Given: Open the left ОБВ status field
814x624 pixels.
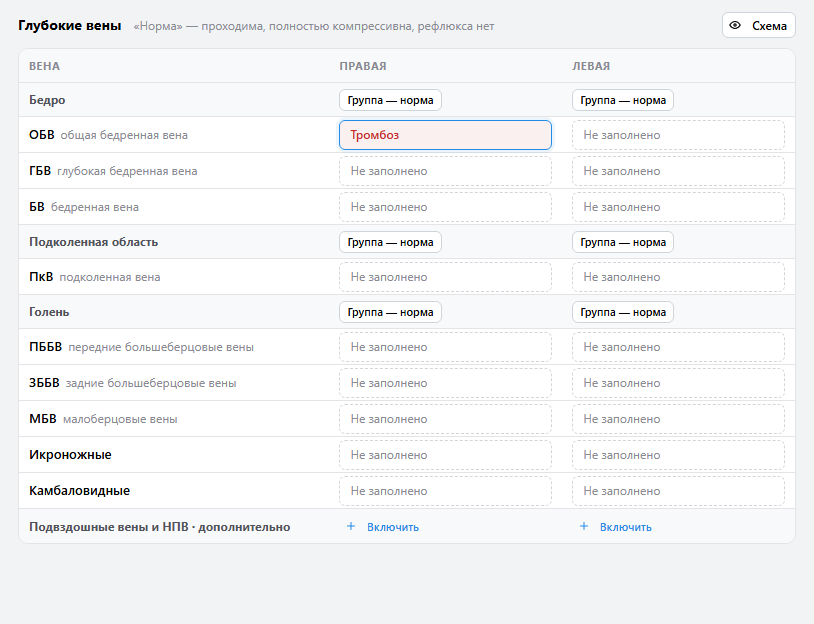Looking at the screenshot, I should [679, 135].
